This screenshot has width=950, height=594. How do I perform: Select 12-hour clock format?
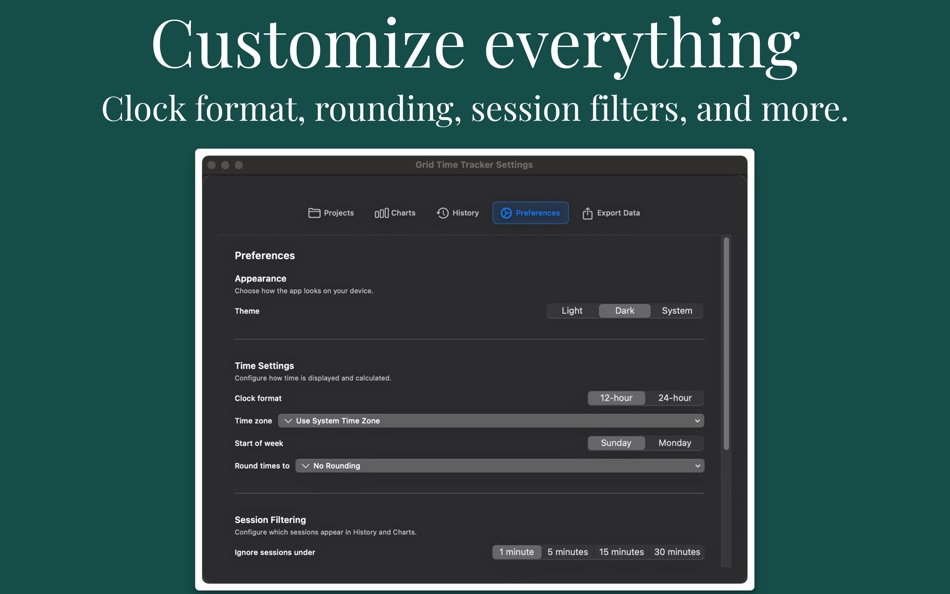(x=616, y=398)
